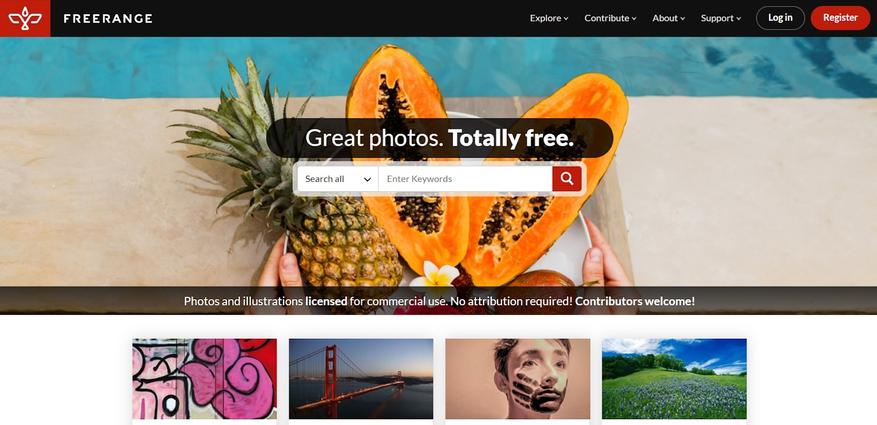Open the Golden Gate Bridge photo thumbnail
The width and height of the screenshot is (877, 425).
point(361,379)
